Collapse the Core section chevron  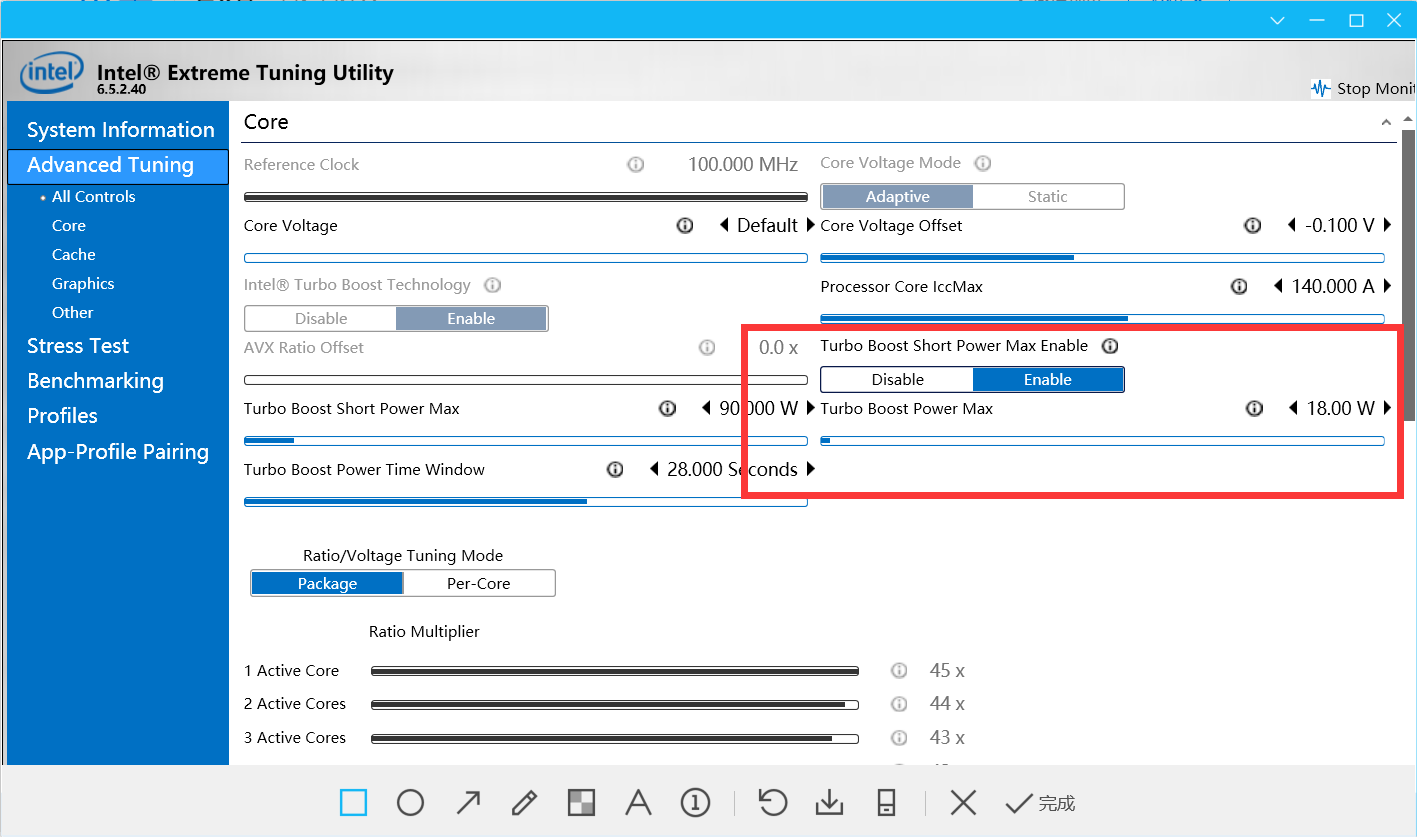[x=1386, y=122]
